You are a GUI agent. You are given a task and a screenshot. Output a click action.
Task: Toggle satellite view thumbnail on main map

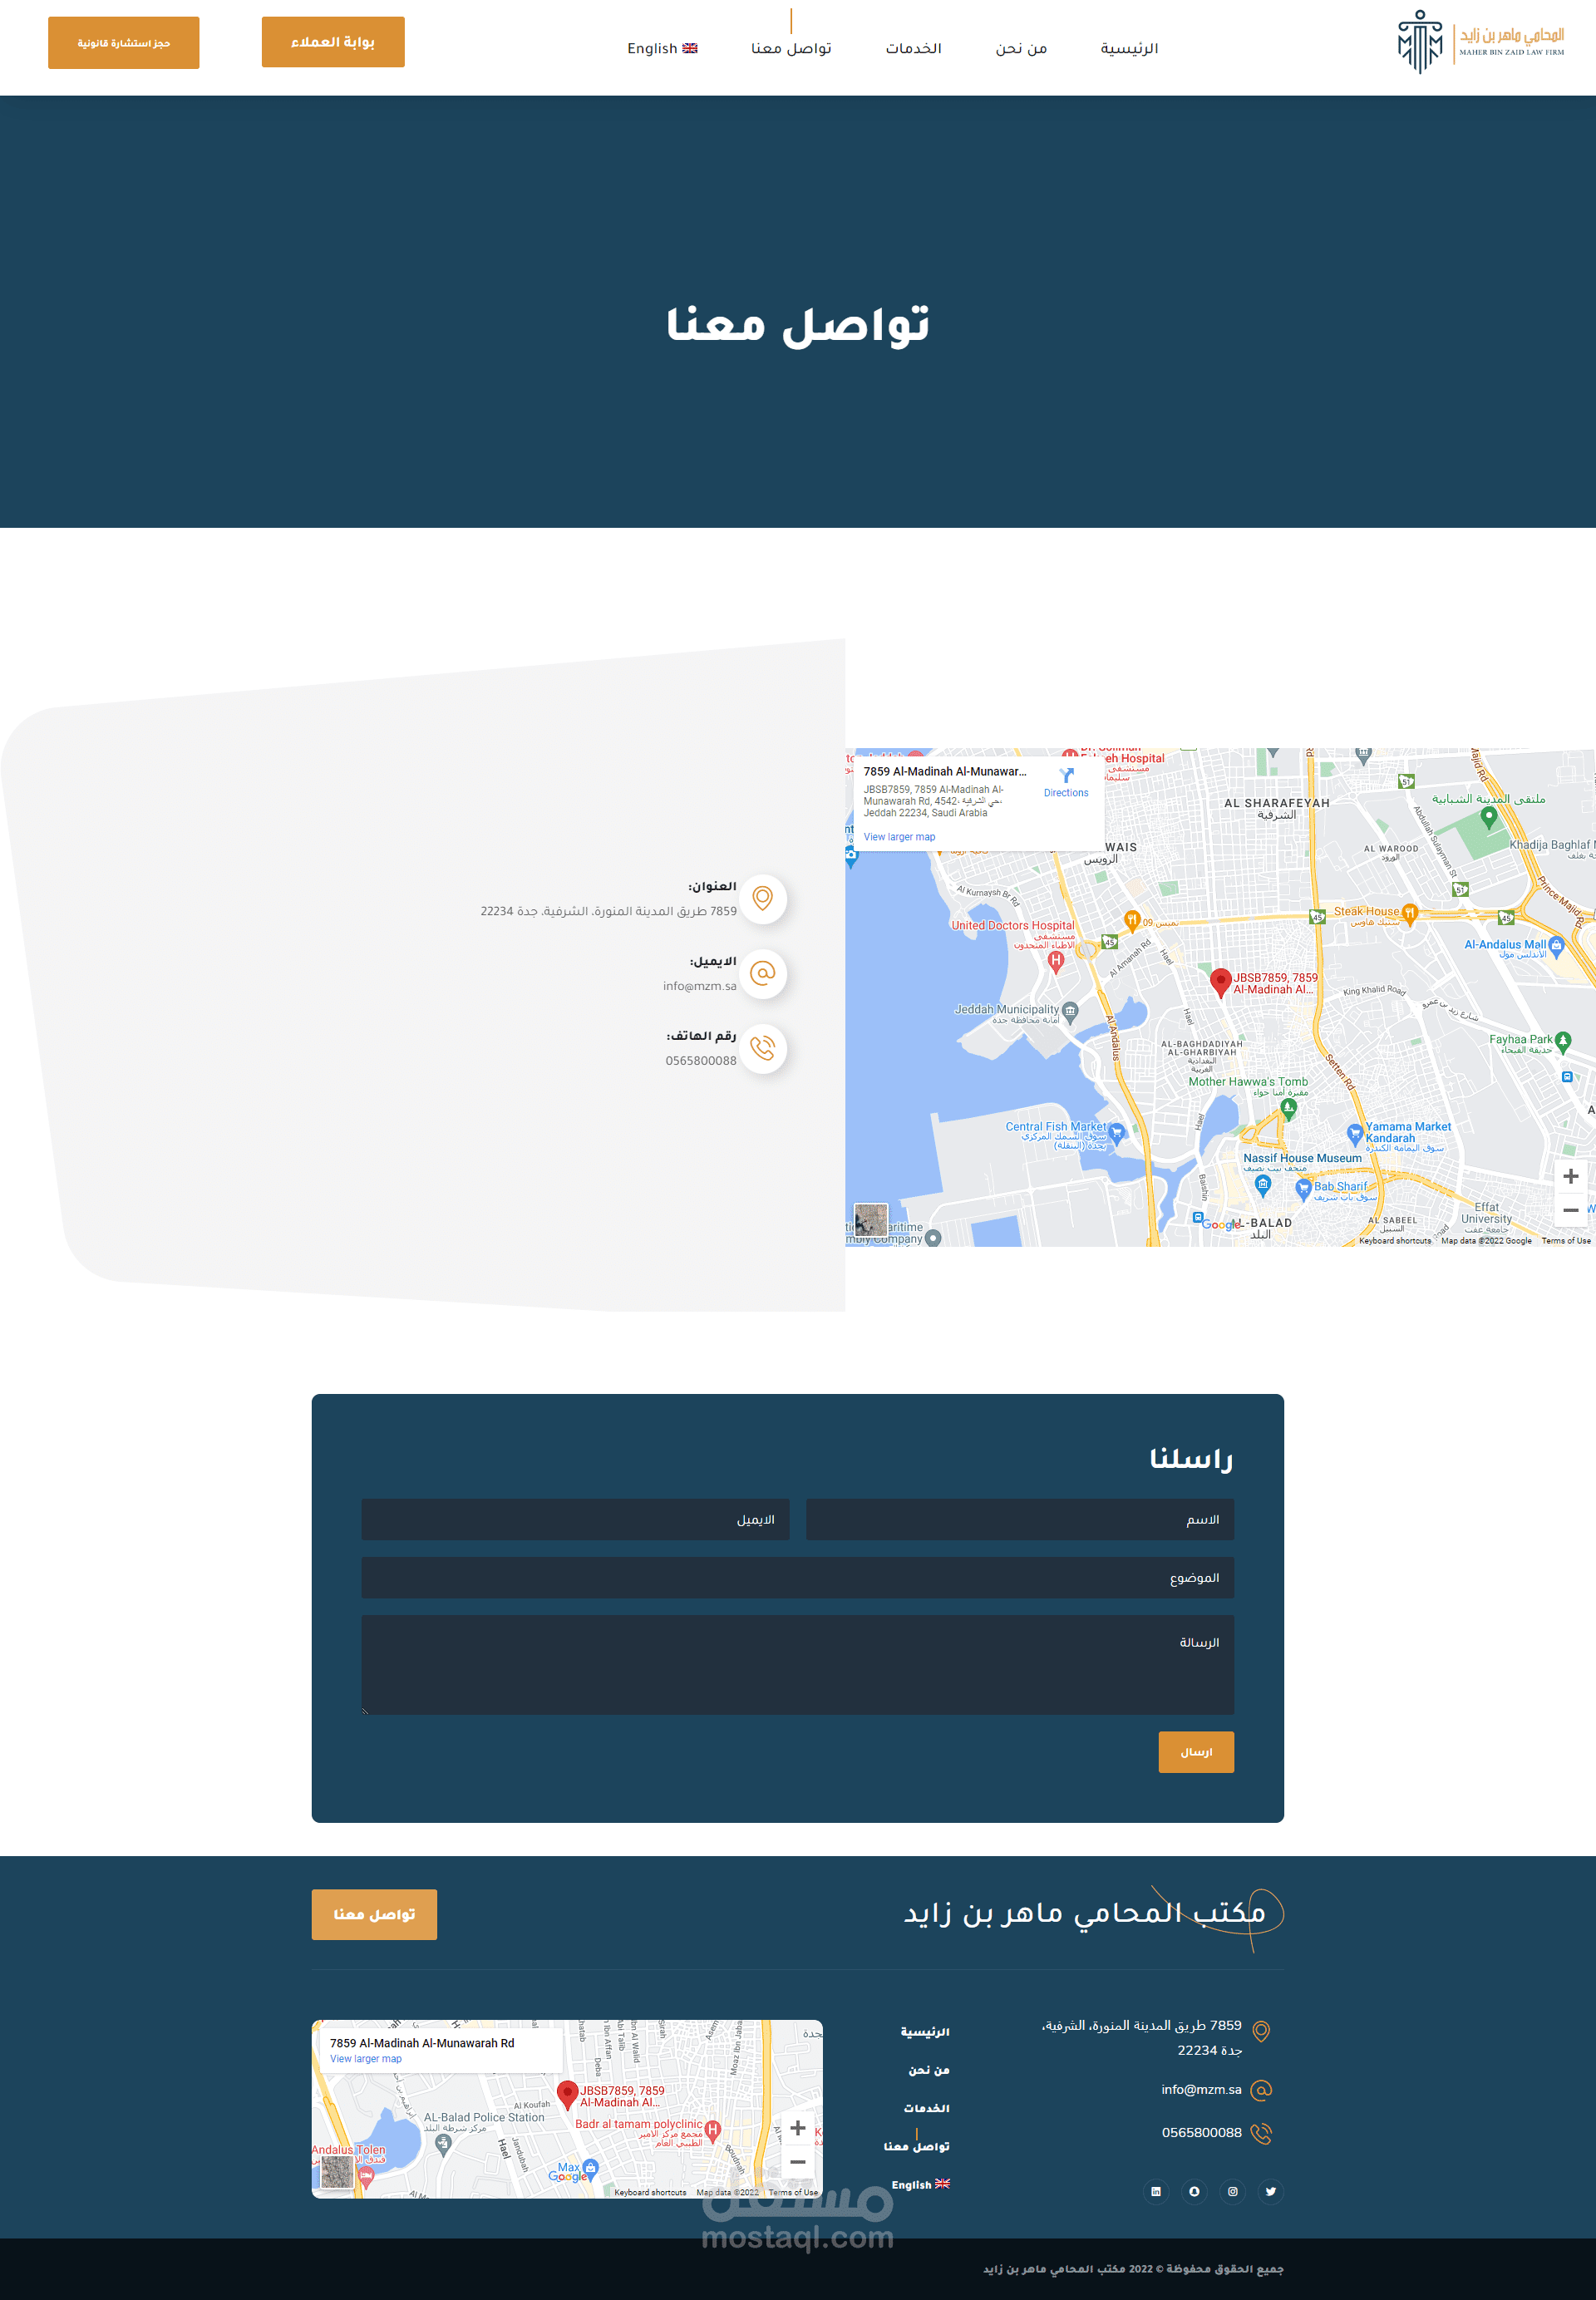tap(871, 1219)
